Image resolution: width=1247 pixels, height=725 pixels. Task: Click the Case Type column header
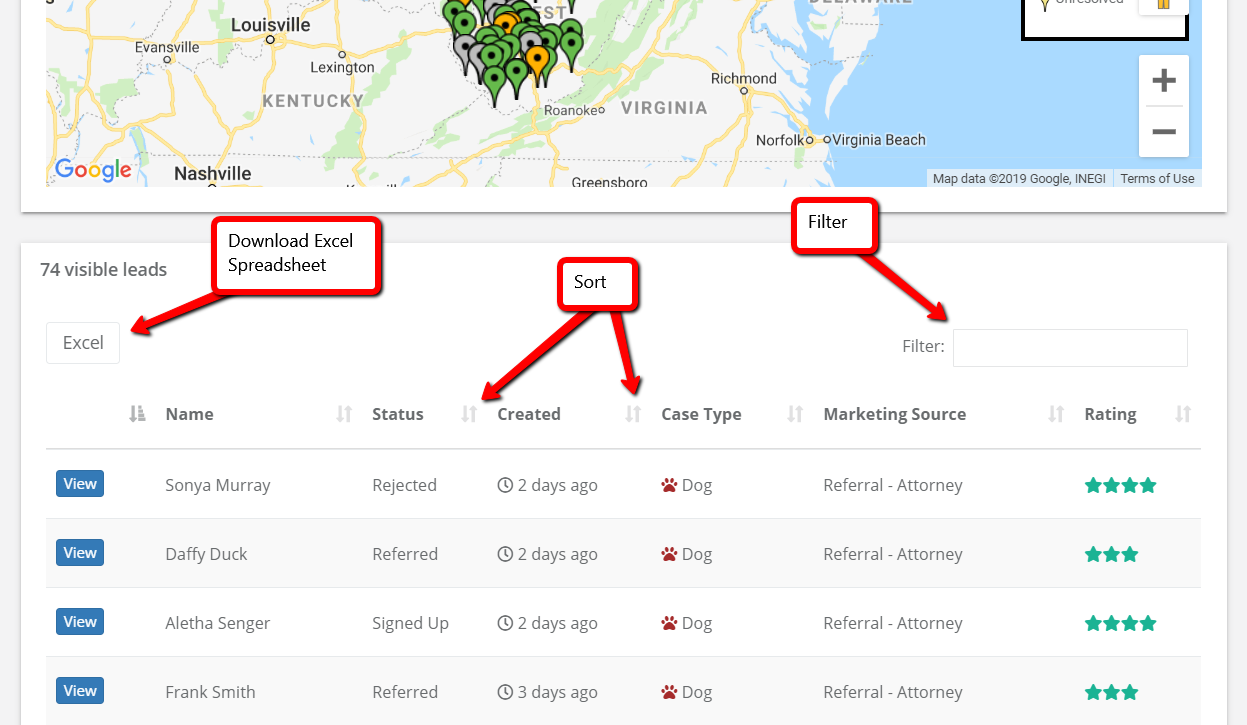click(x=701, y=414)
